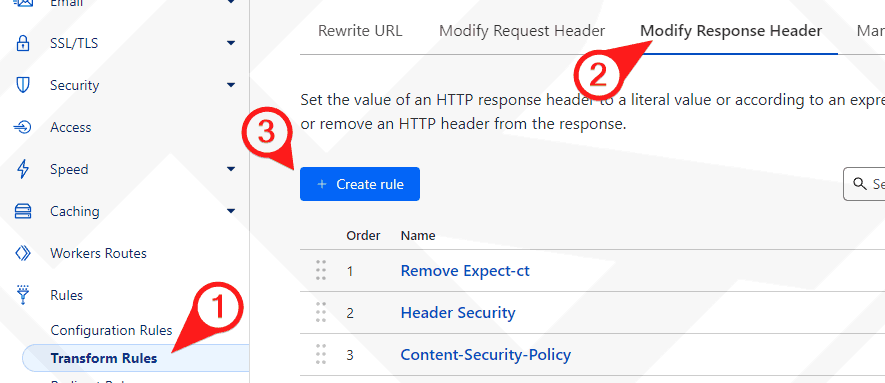The width and height of the screenshot is (885, 383).
Task: Grab drag handle for Remove Expect-ct rule
Action: point(321,271)
